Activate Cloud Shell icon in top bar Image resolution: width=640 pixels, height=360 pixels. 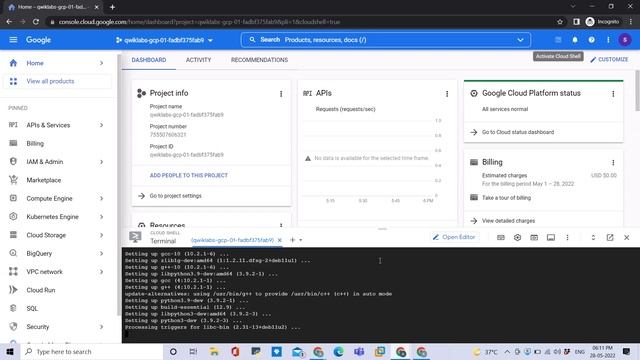[558, 40]
